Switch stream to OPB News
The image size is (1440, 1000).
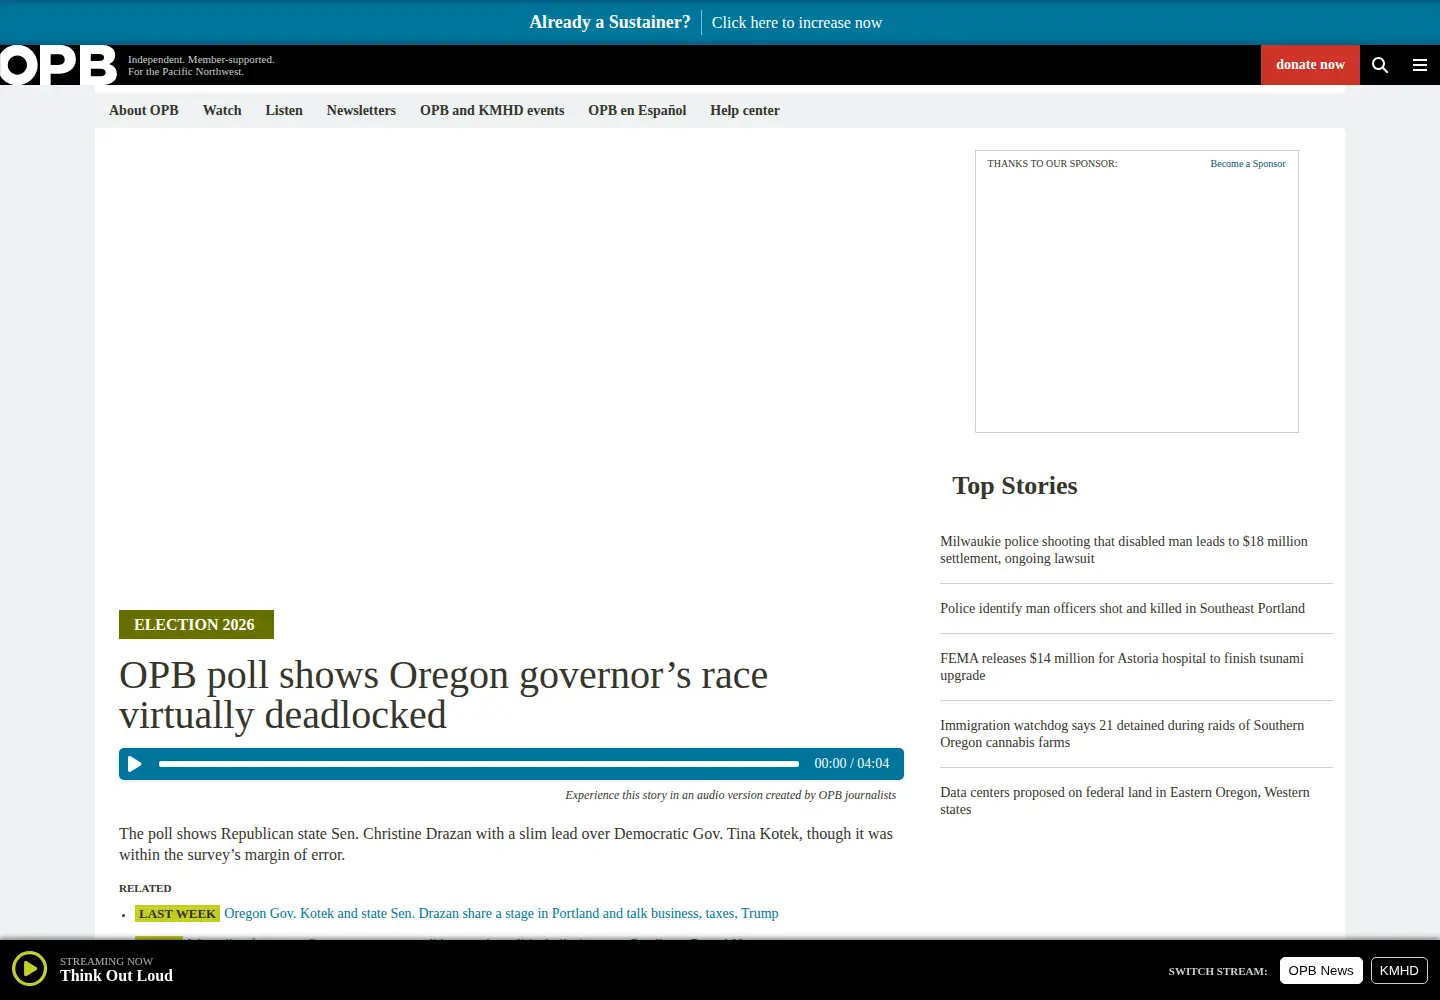pyautogui.click(x=1321, y=970)
